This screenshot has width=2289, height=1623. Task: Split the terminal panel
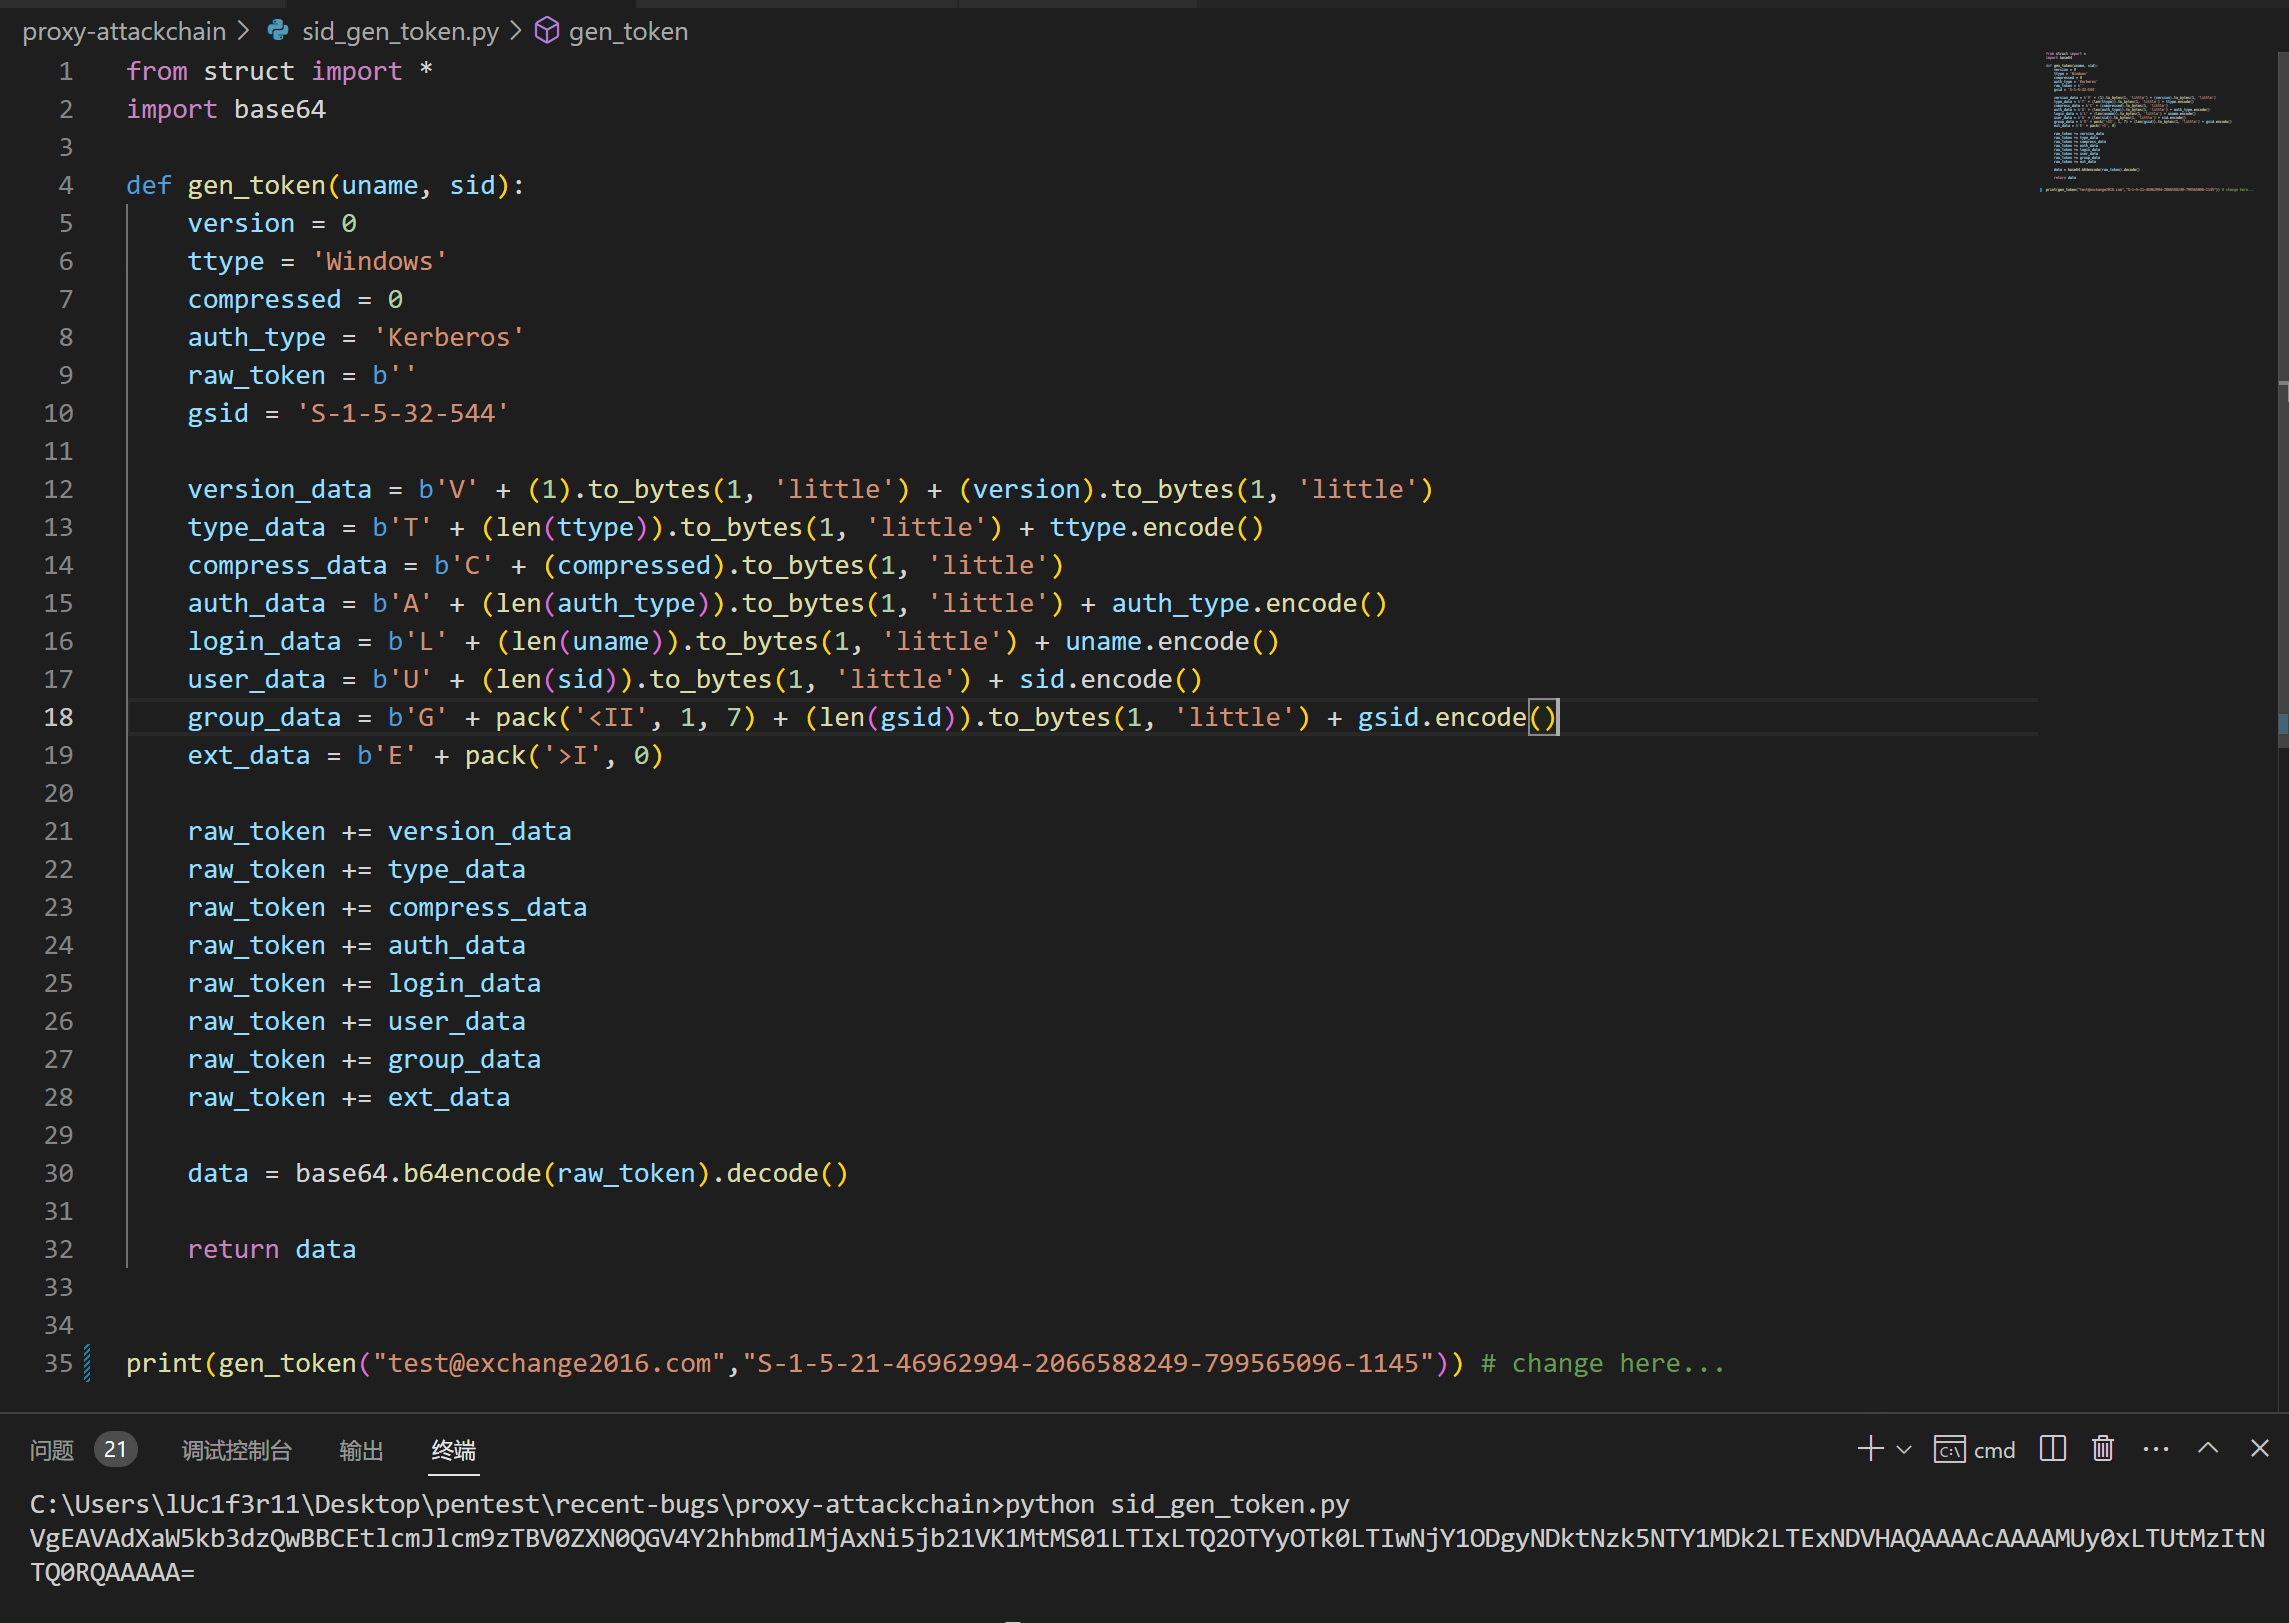(x=2052, y=1449)
